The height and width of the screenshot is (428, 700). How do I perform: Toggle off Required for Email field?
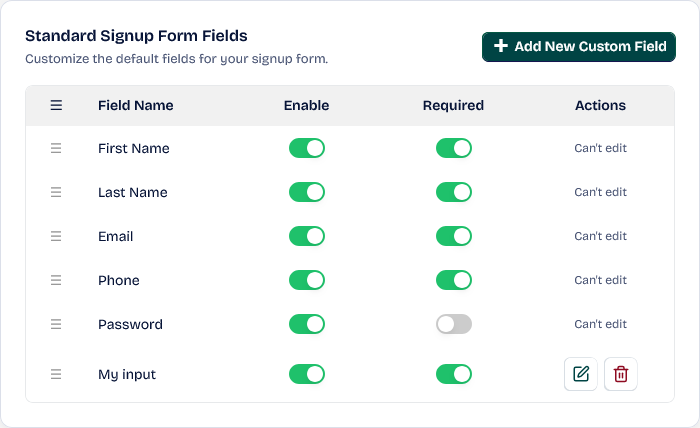[453, 236]
